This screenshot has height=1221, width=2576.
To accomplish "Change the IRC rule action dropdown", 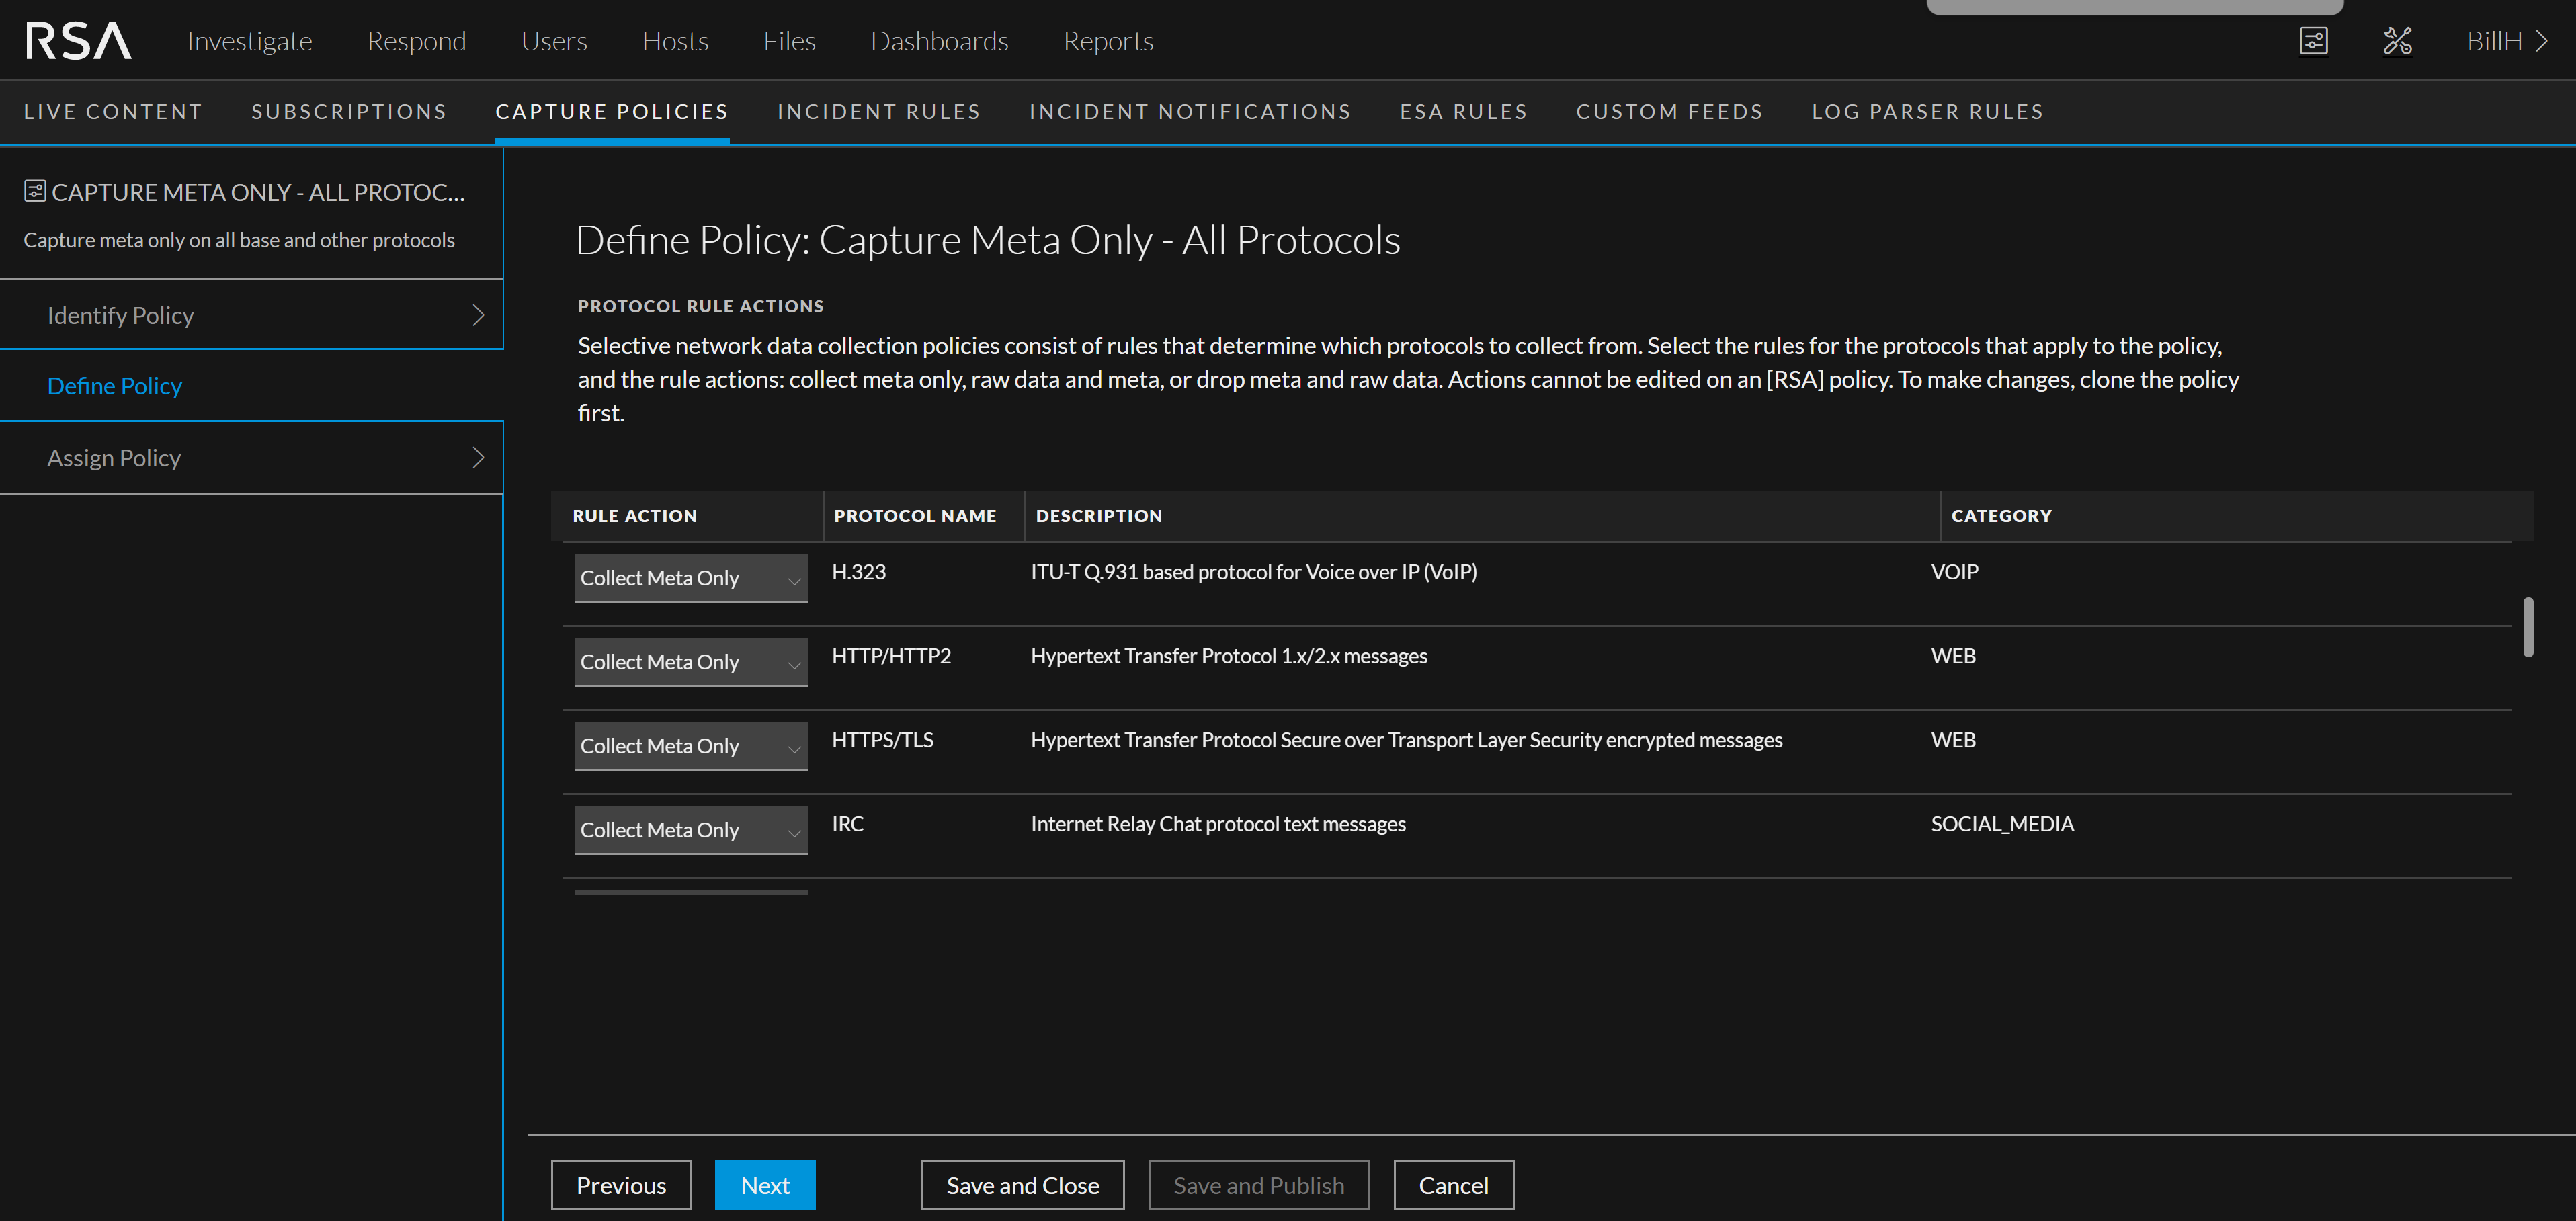I will [x=690, y=830].
